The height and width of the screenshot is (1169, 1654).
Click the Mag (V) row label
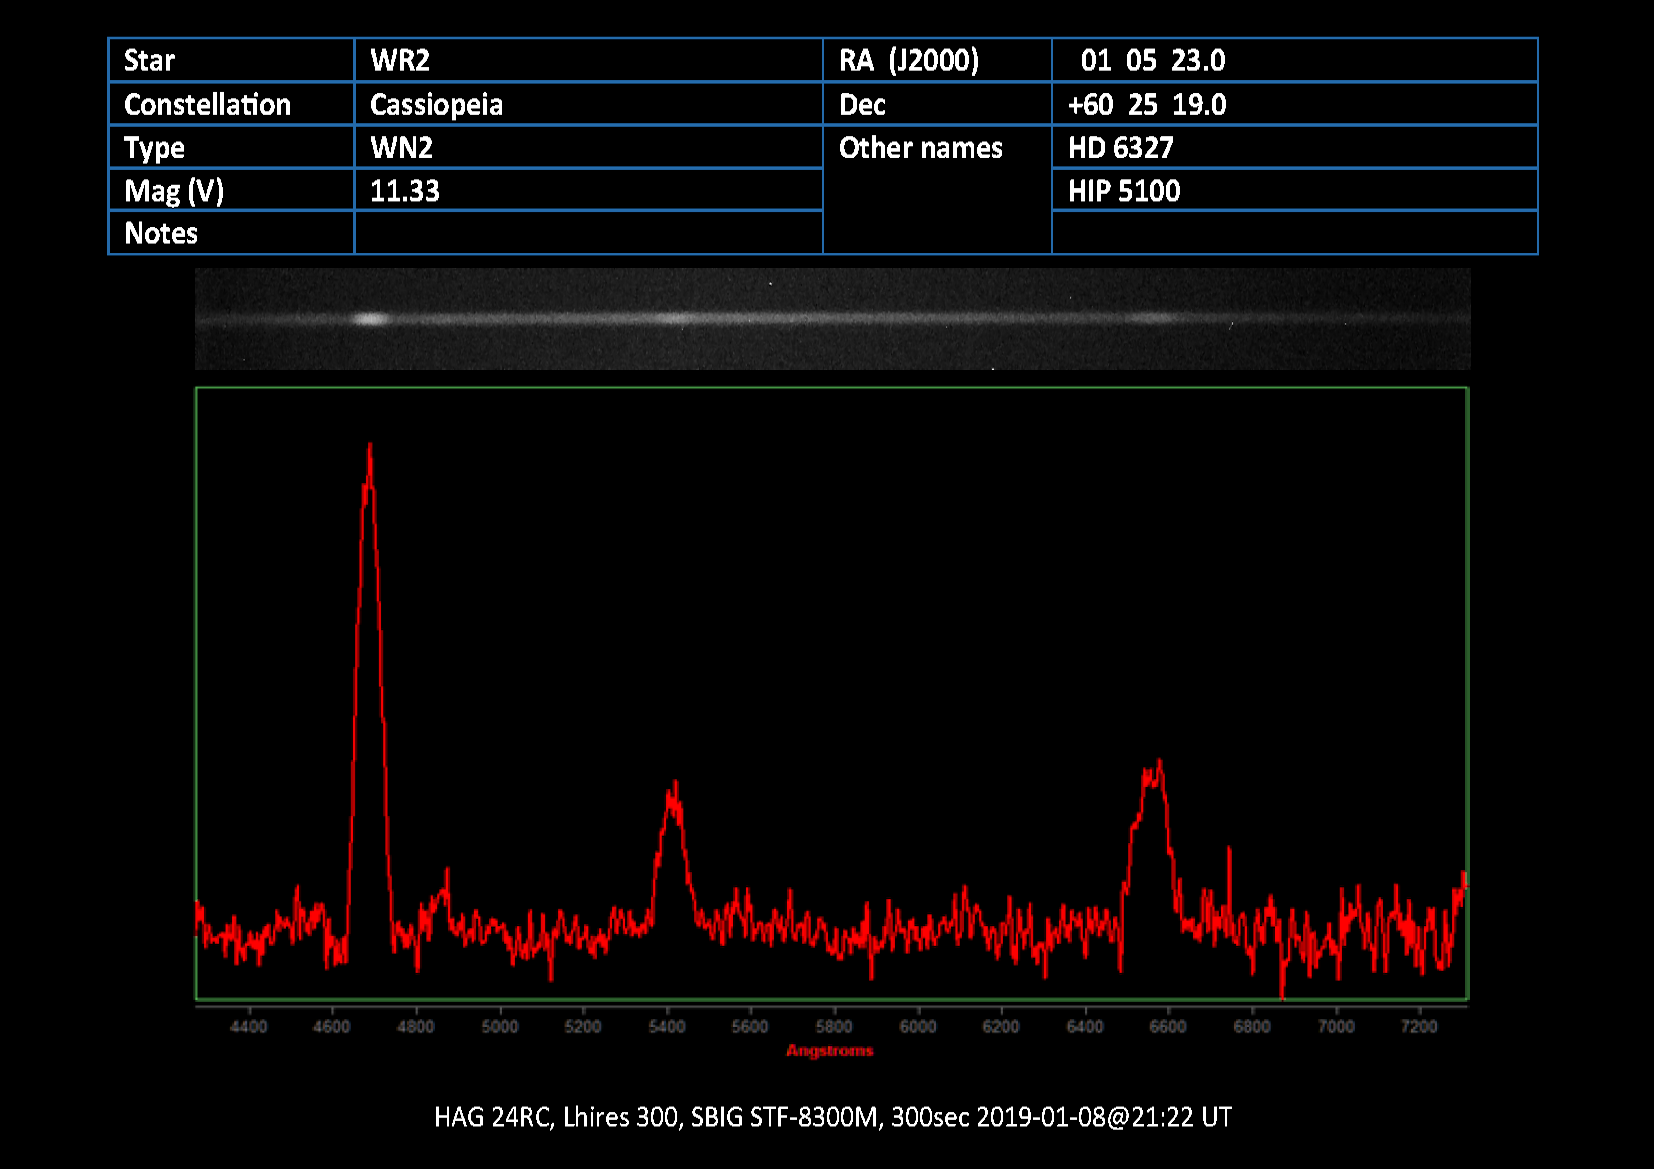tap(174, 191)
